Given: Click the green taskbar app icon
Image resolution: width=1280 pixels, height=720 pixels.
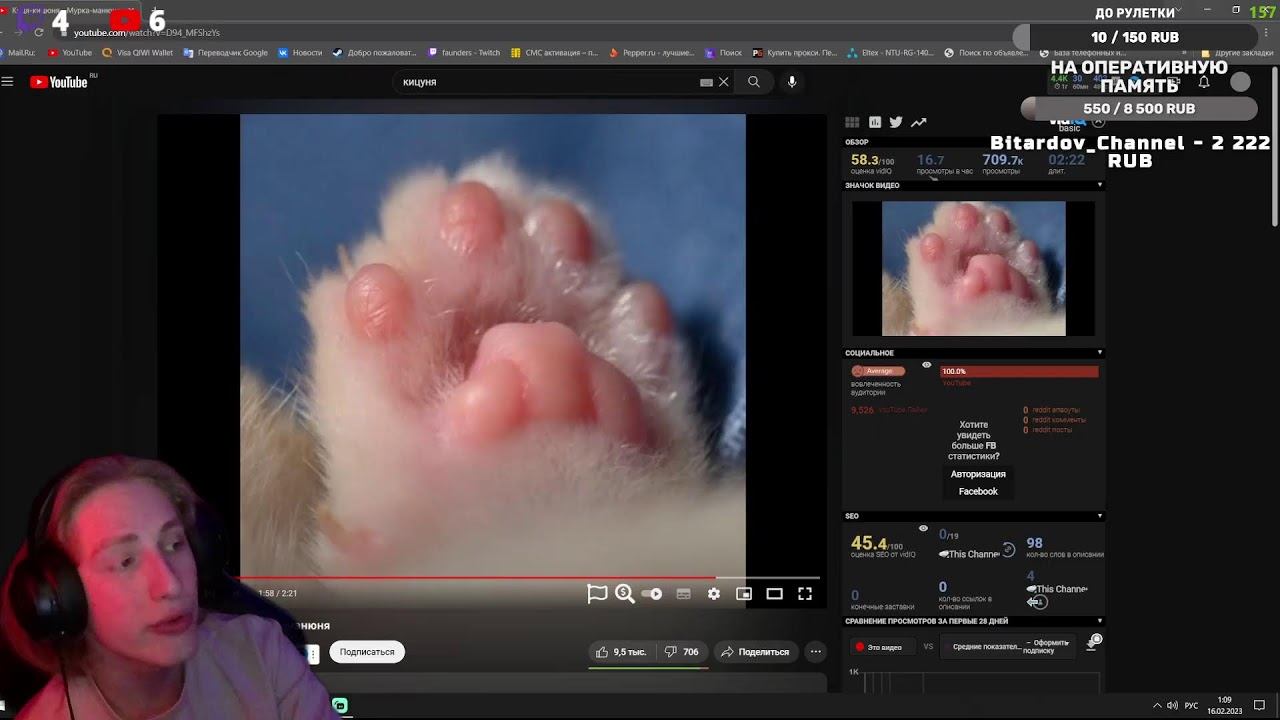Looking at the screenshot, I should tap(340, 705).
